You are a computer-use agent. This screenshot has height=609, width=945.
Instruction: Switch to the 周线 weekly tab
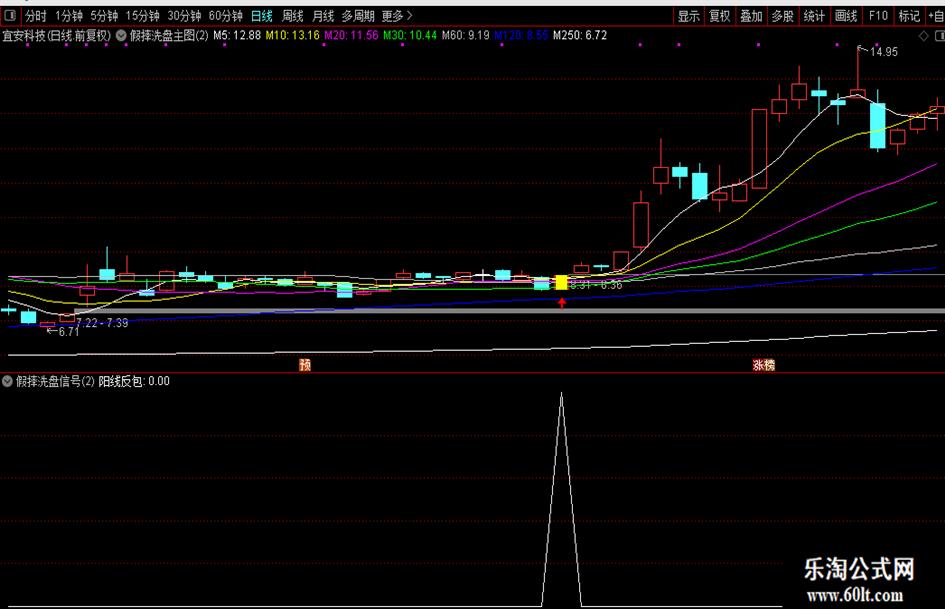tap(292, 16)
